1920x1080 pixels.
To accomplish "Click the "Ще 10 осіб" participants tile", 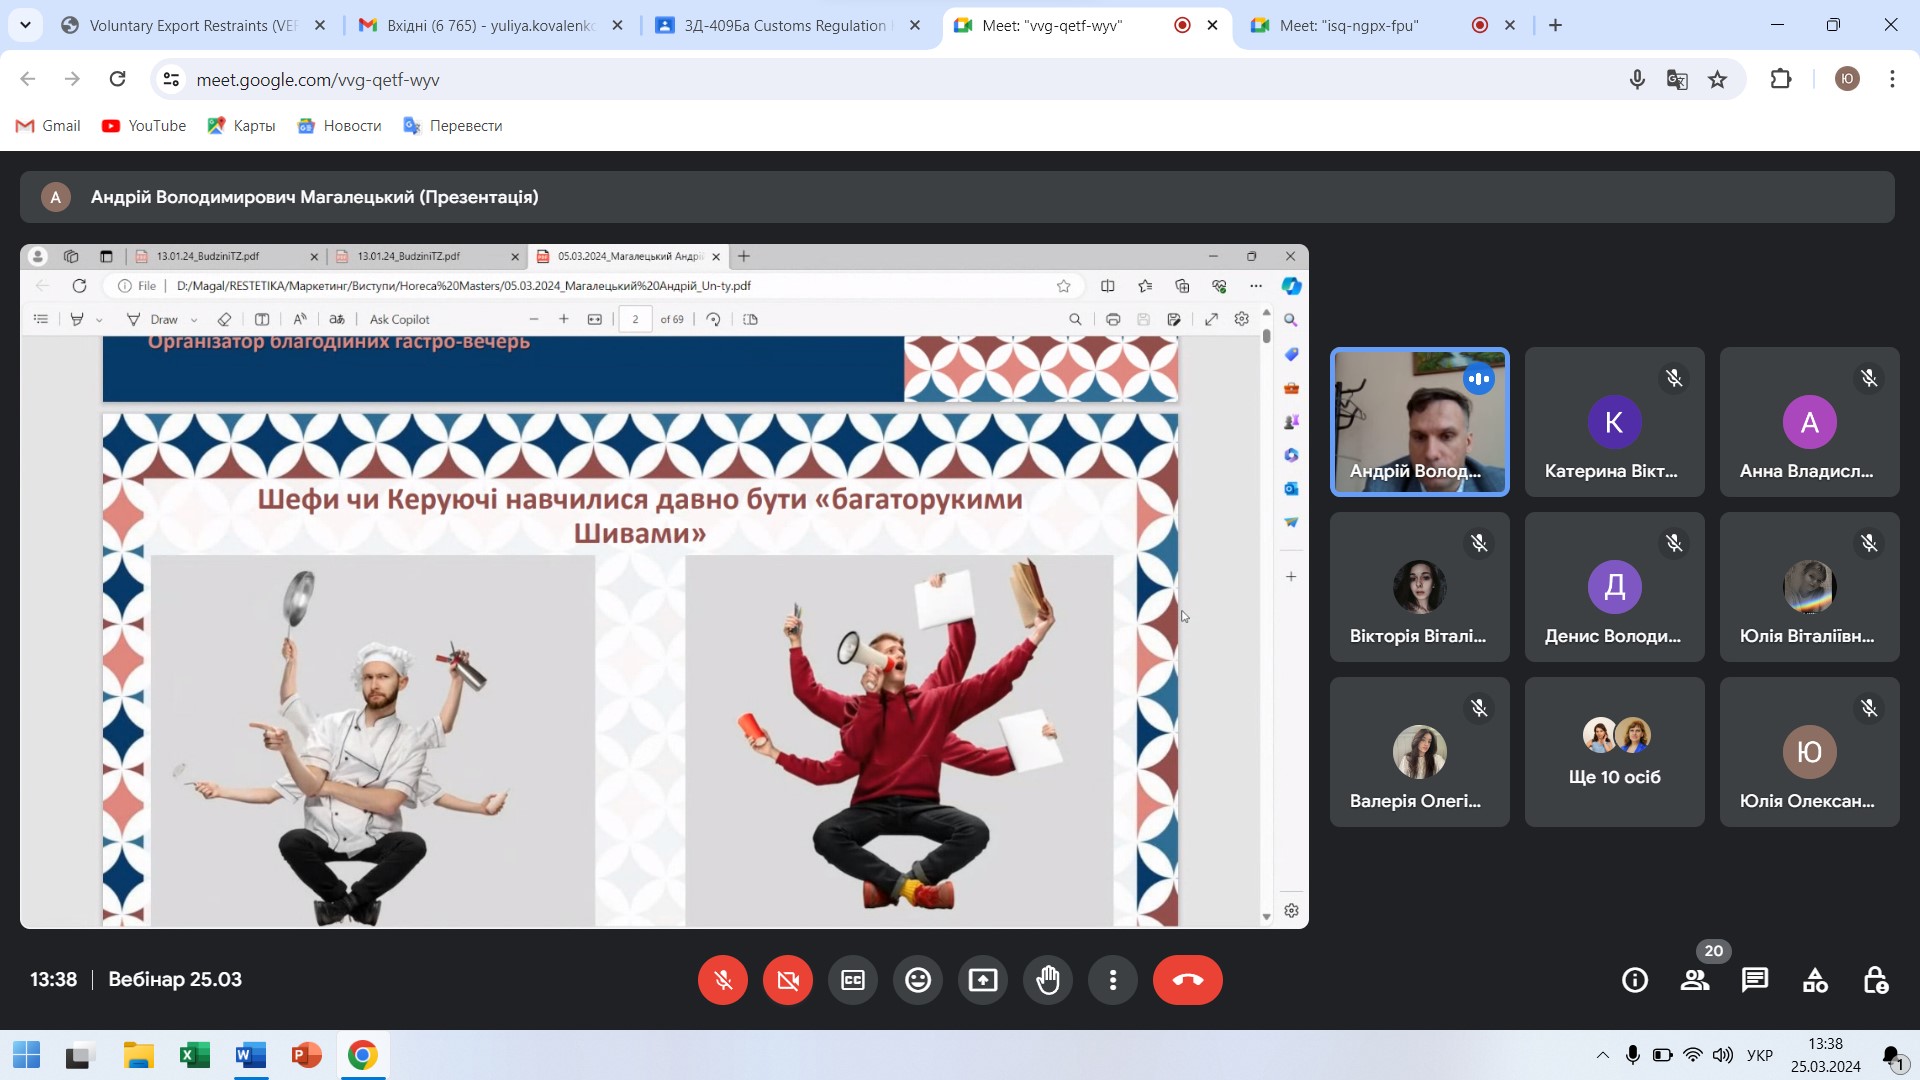I will 1614,752.
